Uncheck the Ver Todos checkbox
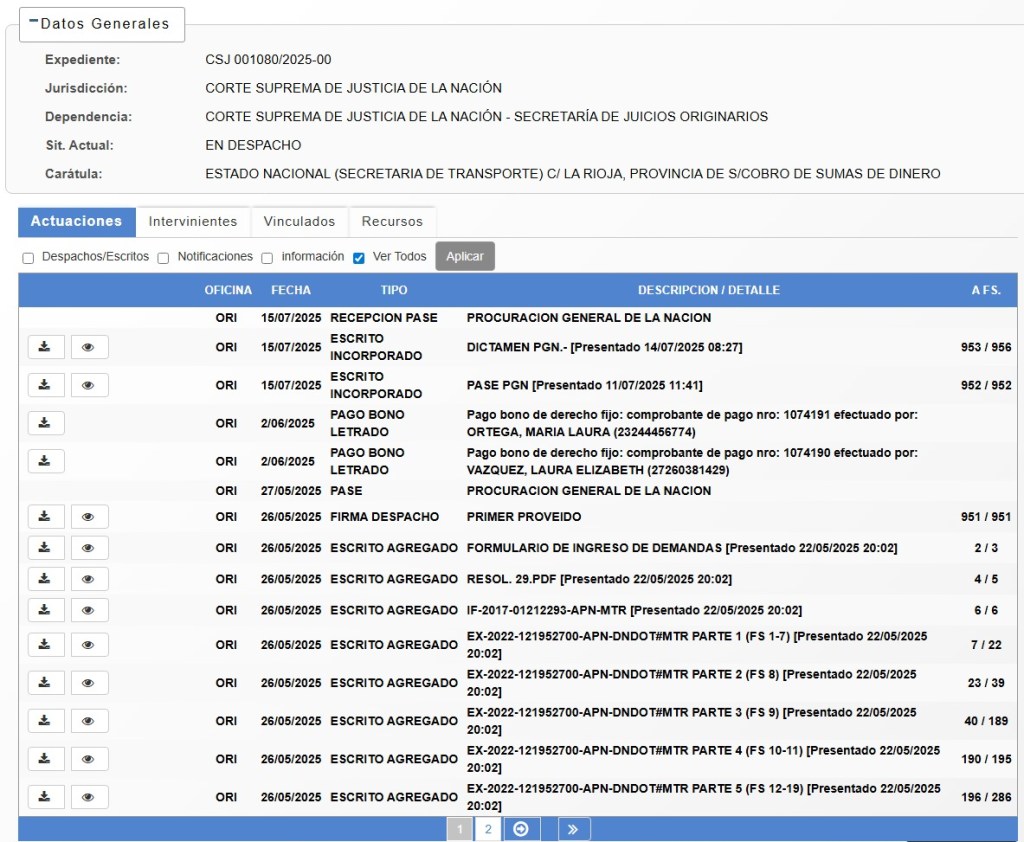Screen dimensions: 1024x842 [359, 258]
